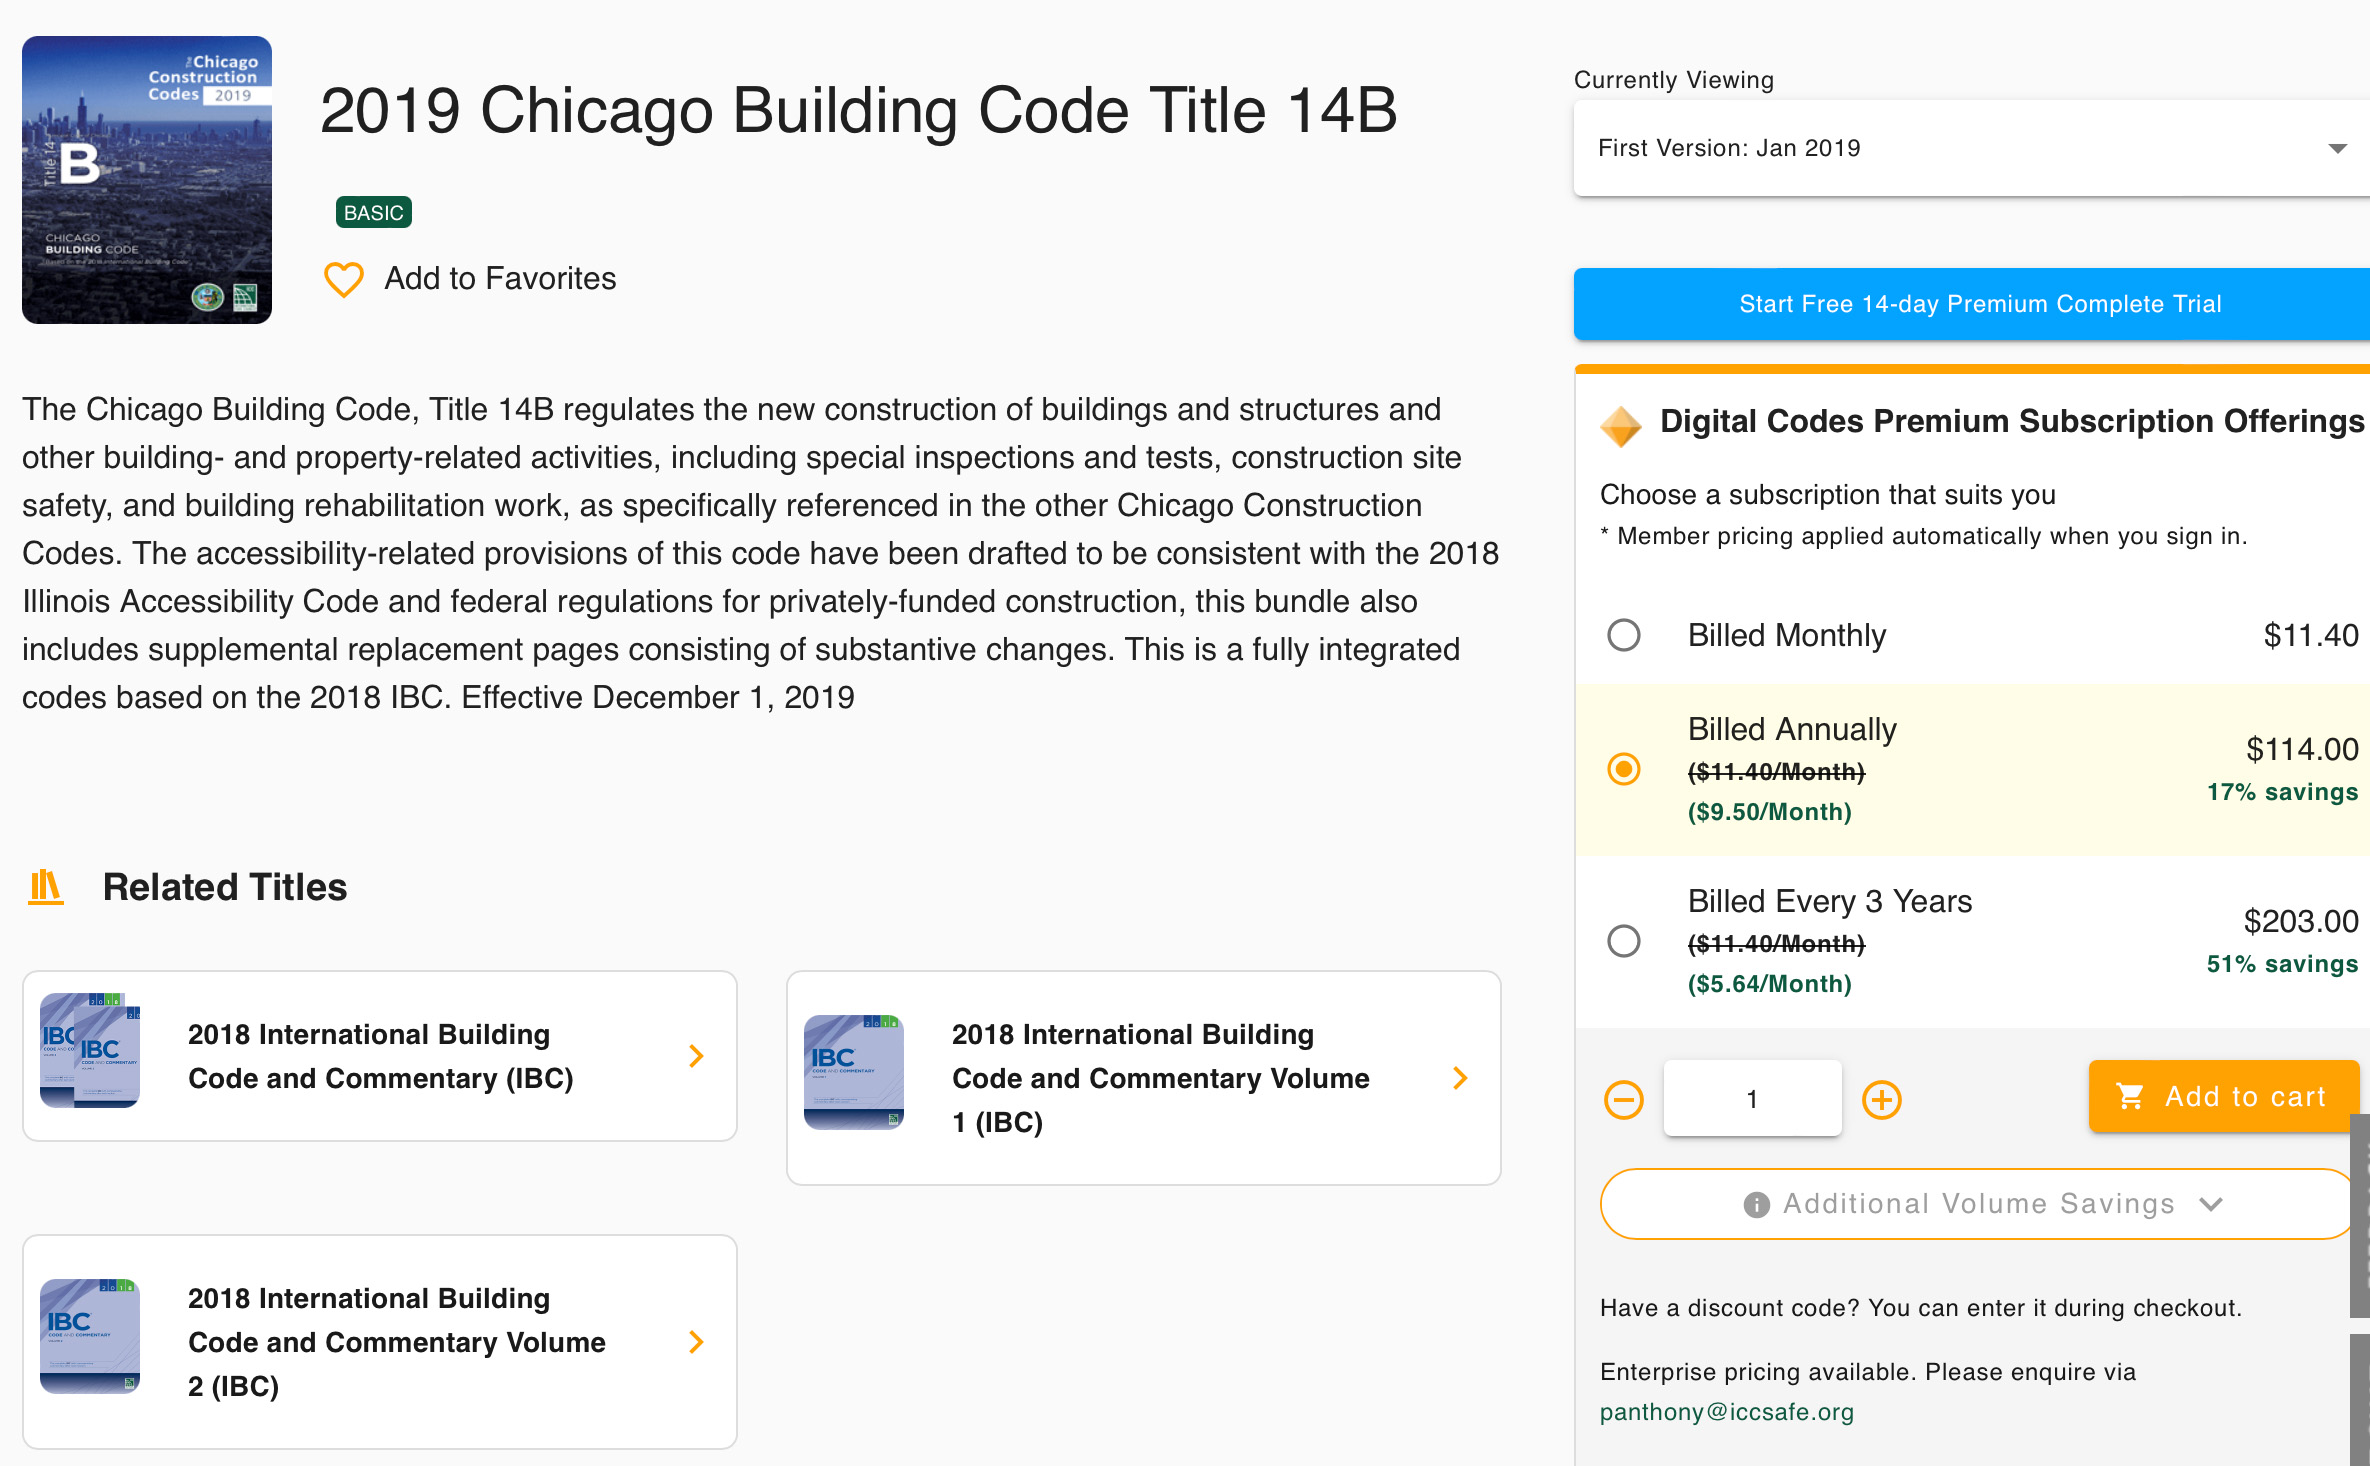Select the Billed Monthly radio option

1624,635
